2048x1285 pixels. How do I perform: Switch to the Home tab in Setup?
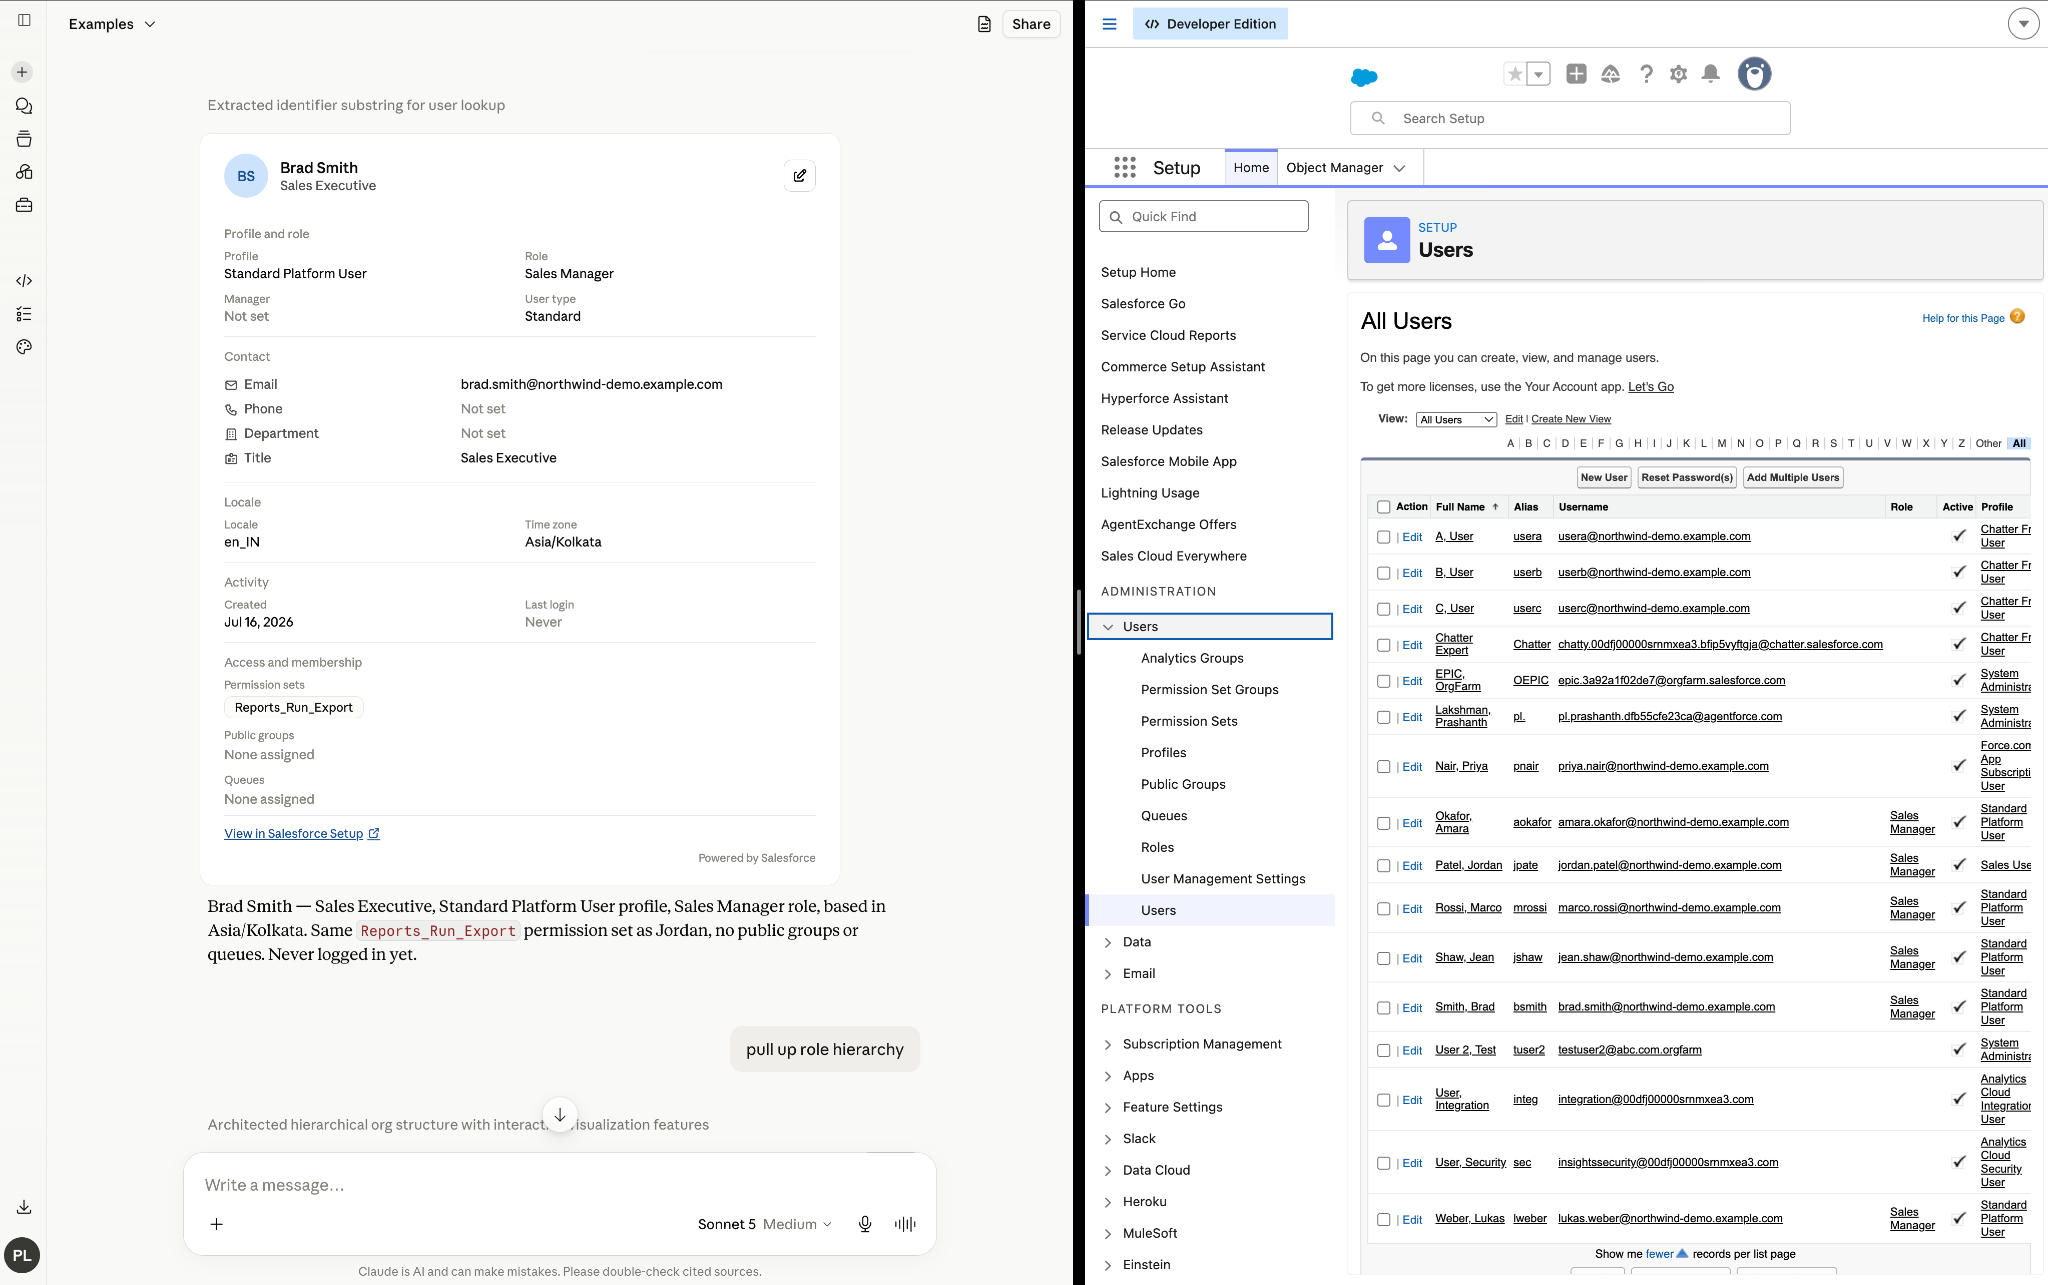pos(1251,167)
